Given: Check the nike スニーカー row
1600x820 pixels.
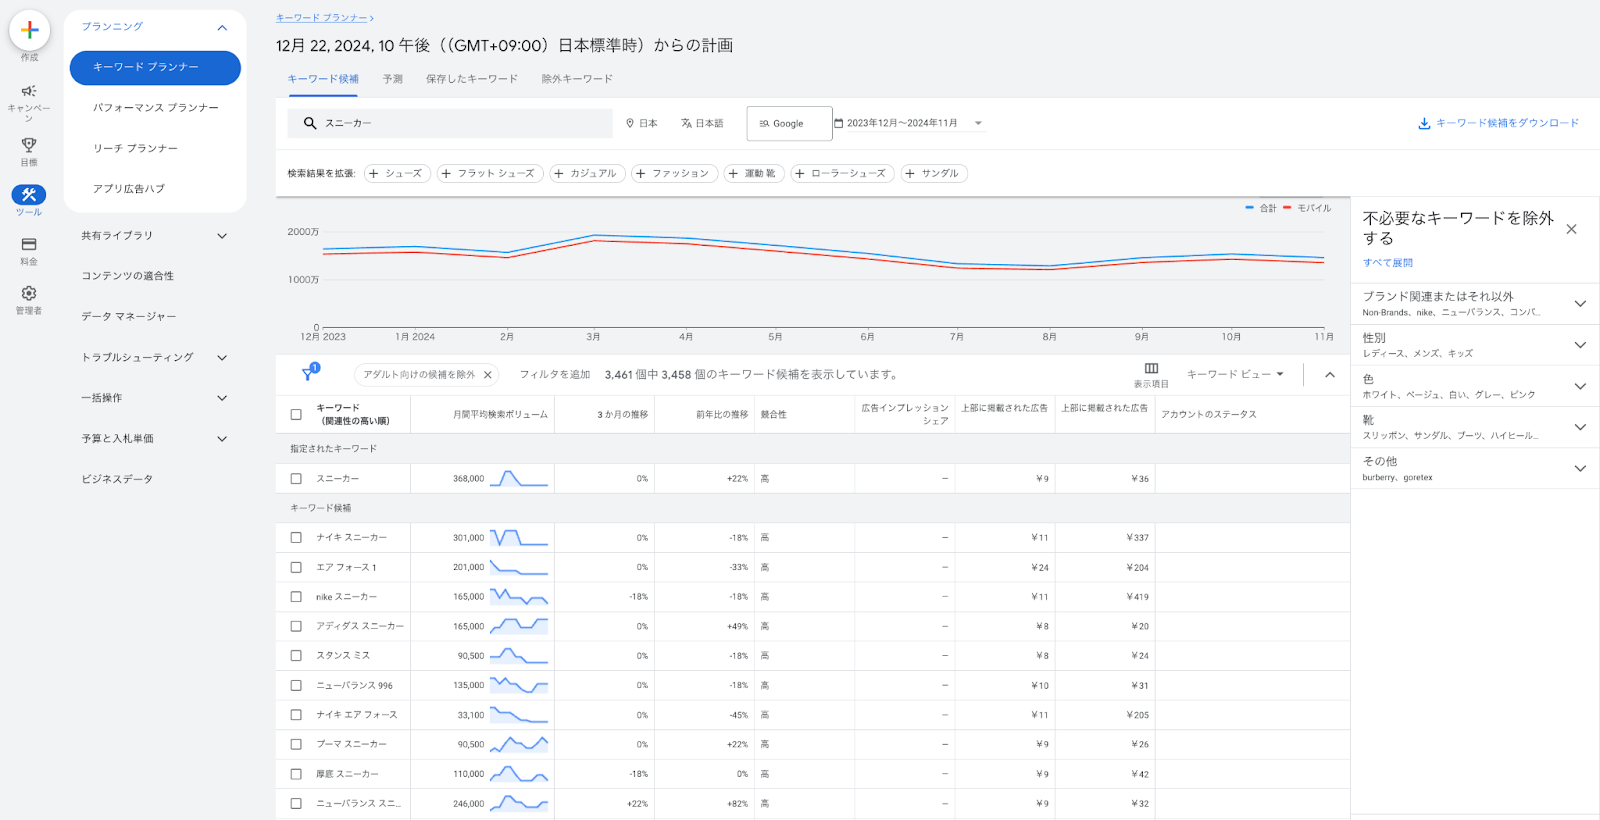Looking at the screenshot, I should [296, 597].
